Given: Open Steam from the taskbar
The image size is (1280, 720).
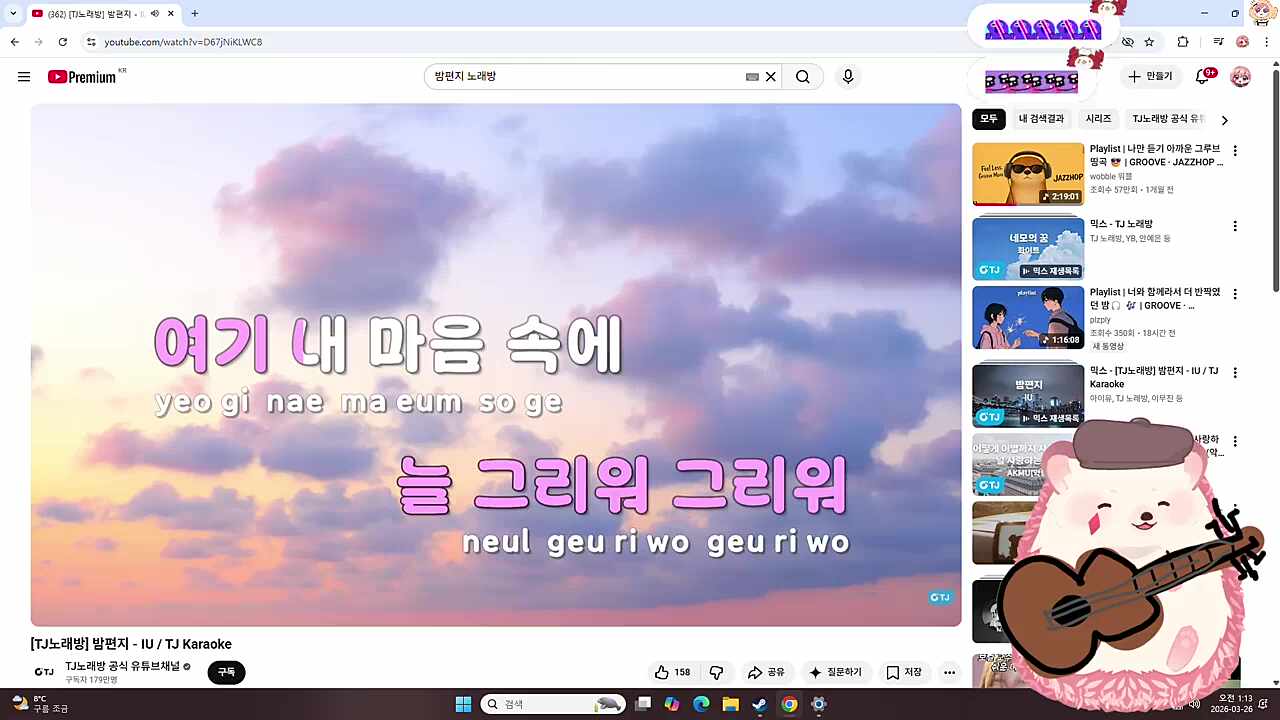Looking at the screenshot, I should tap(760, 704).
